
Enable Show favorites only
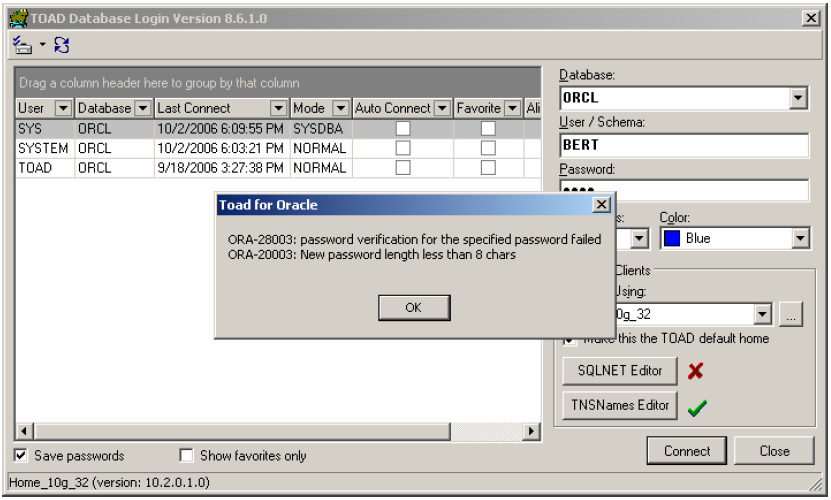[x=186, y=455]
